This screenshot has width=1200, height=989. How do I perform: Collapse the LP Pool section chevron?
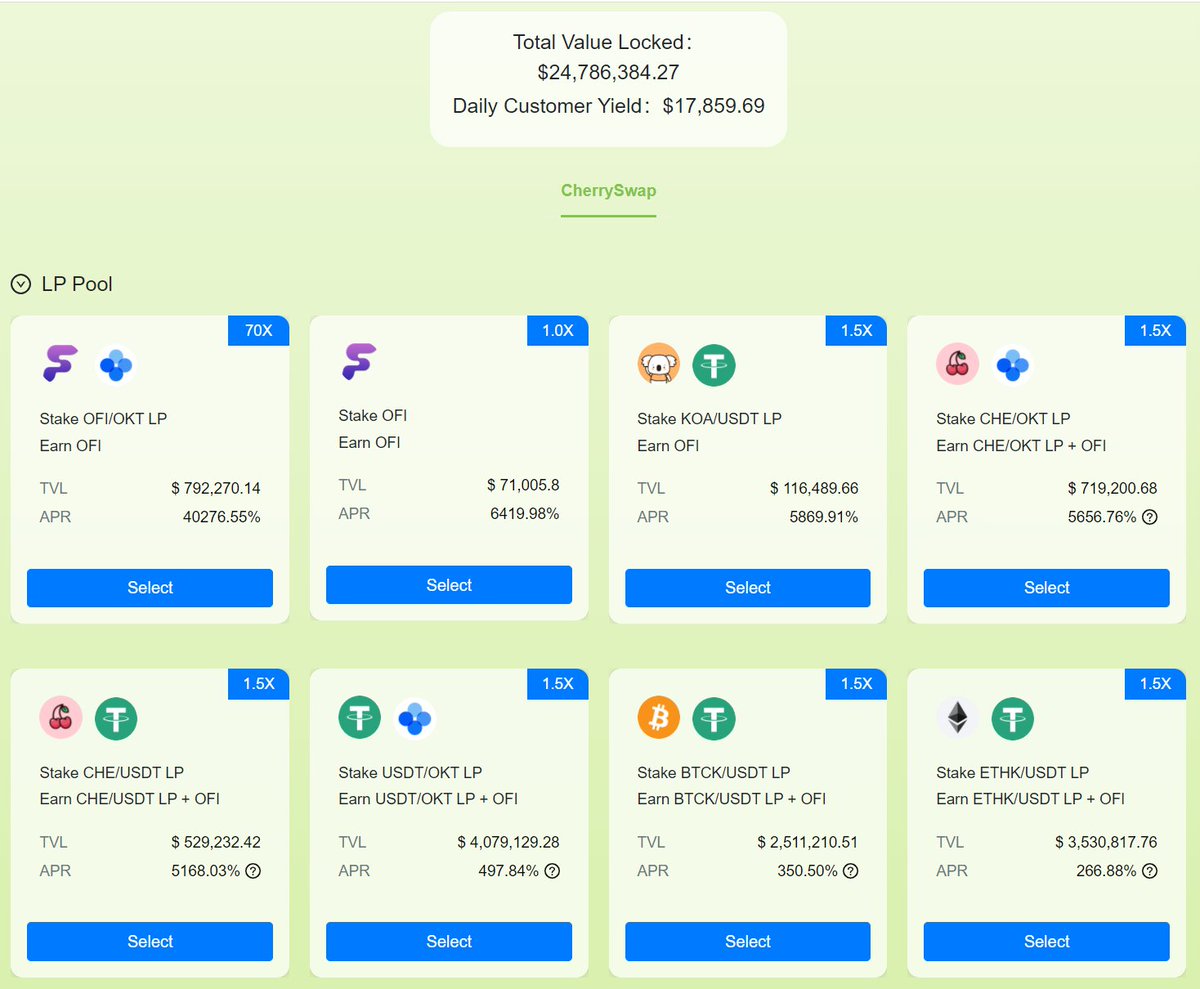coord(21,285)
